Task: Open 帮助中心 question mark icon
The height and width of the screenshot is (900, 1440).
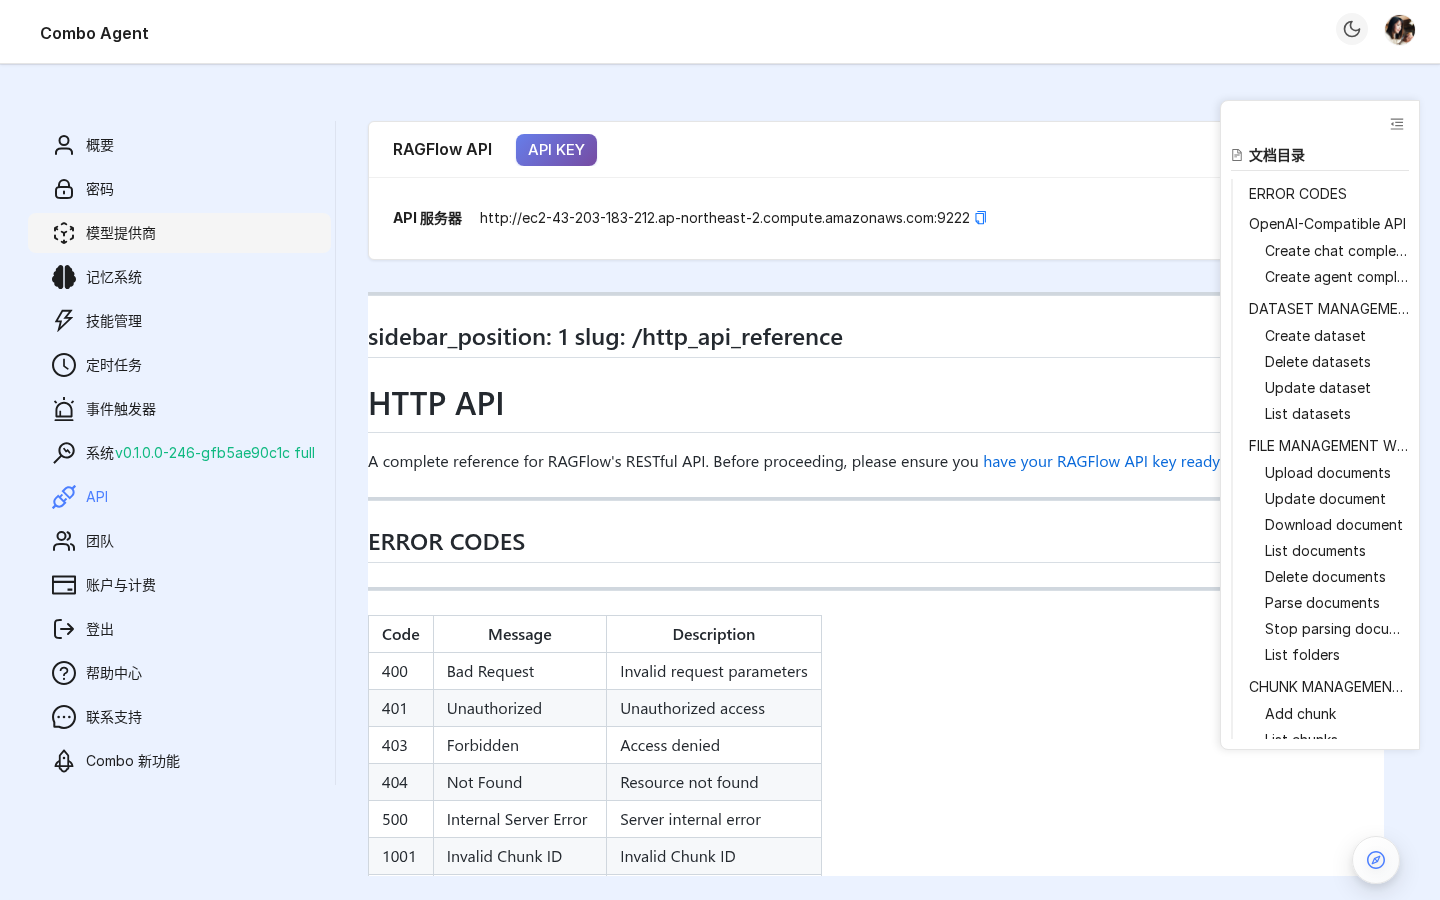Action: pyautogui.click(x=64, y=673)
